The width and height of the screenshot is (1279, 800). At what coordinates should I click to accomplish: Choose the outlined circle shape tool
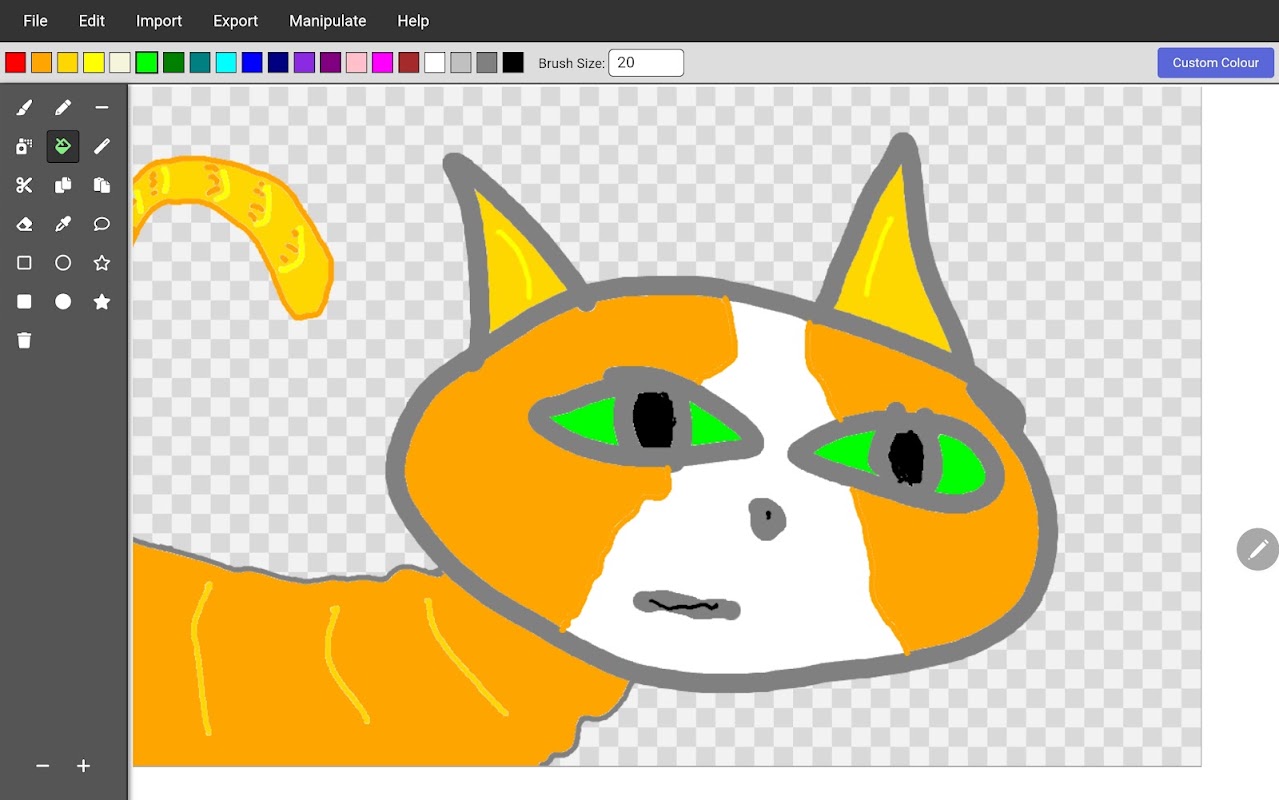click(x=63, y=263)
